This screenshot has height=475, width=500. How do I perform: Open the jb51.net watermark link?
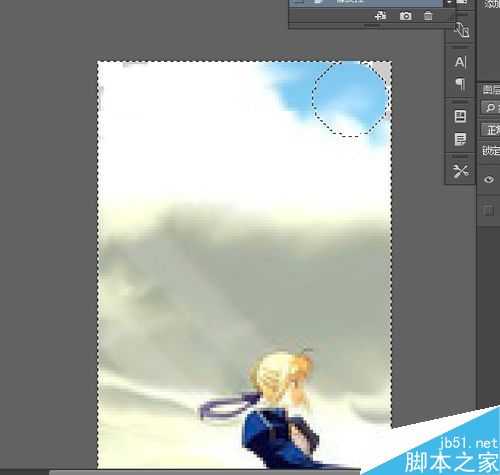click(468, 443)
